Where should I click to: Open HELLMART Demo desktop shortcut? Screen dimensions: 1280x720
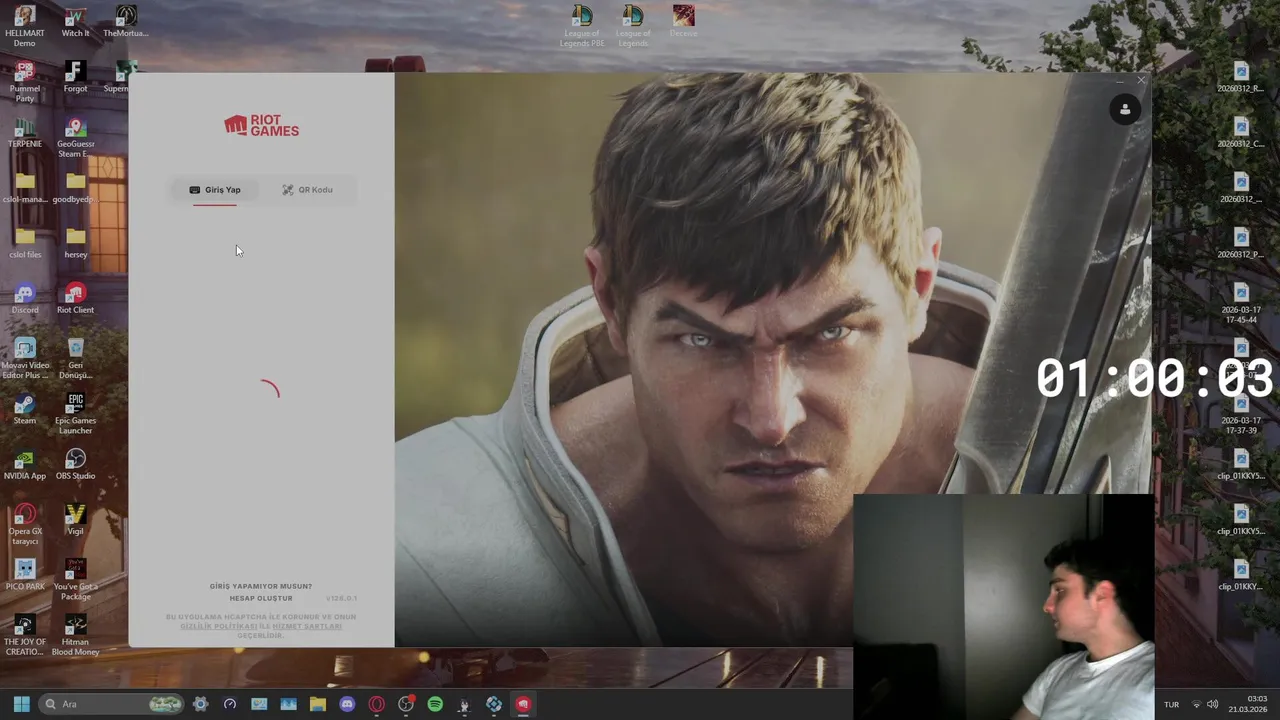point(25,27)
